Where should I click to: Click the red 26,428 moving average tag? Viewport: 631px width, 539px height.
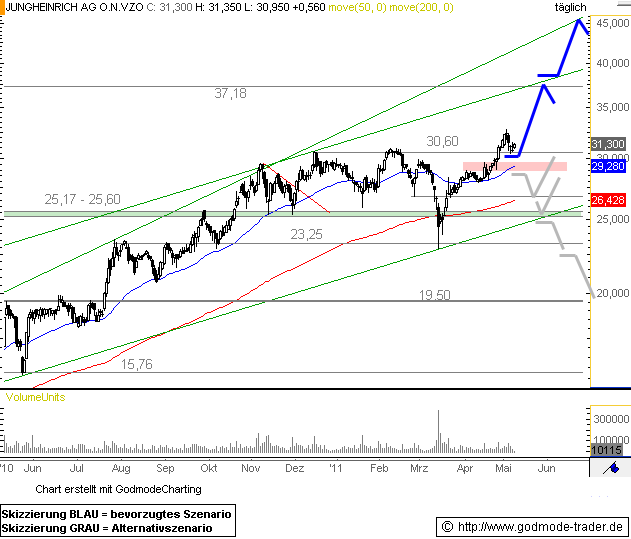coord(608,200)
